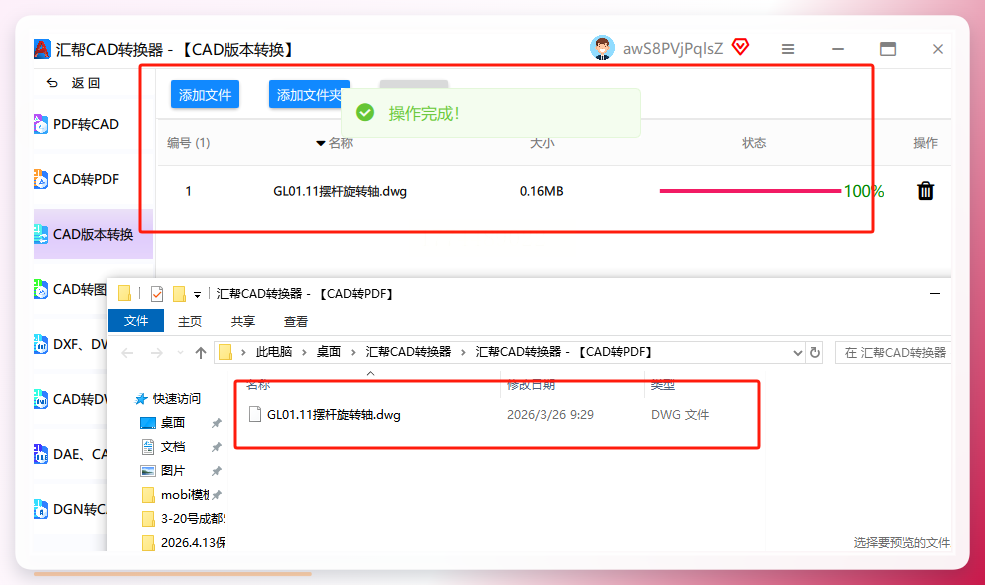Image resolution: width=985 pixels, height=585 pixels.
Task: Open the 文件 tab in Explorer
Action: point(136,321)
